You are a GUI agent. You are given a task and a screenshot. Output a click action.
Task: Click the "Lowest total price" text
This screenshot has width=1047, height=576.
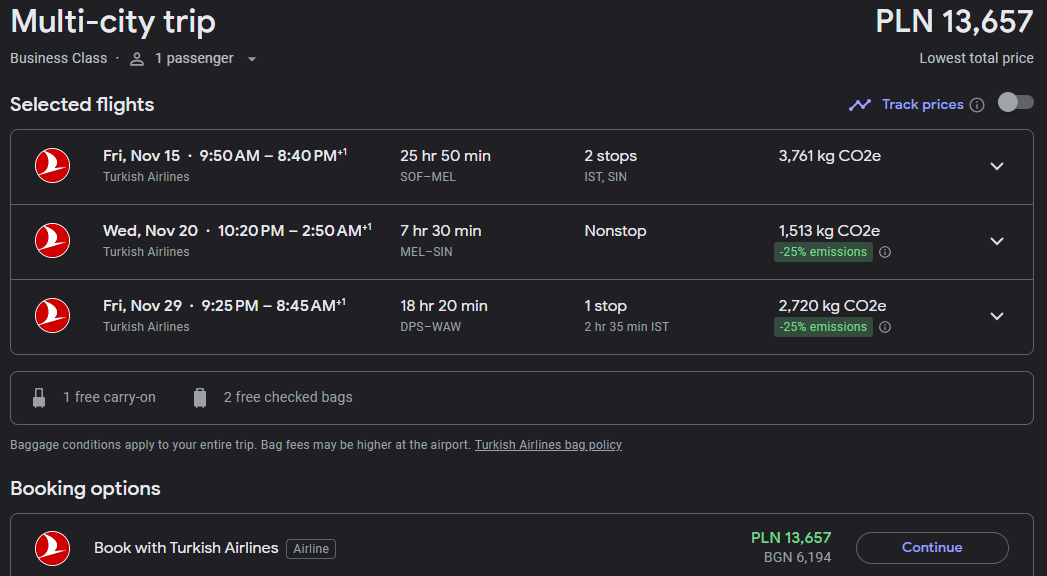(976, 59)
